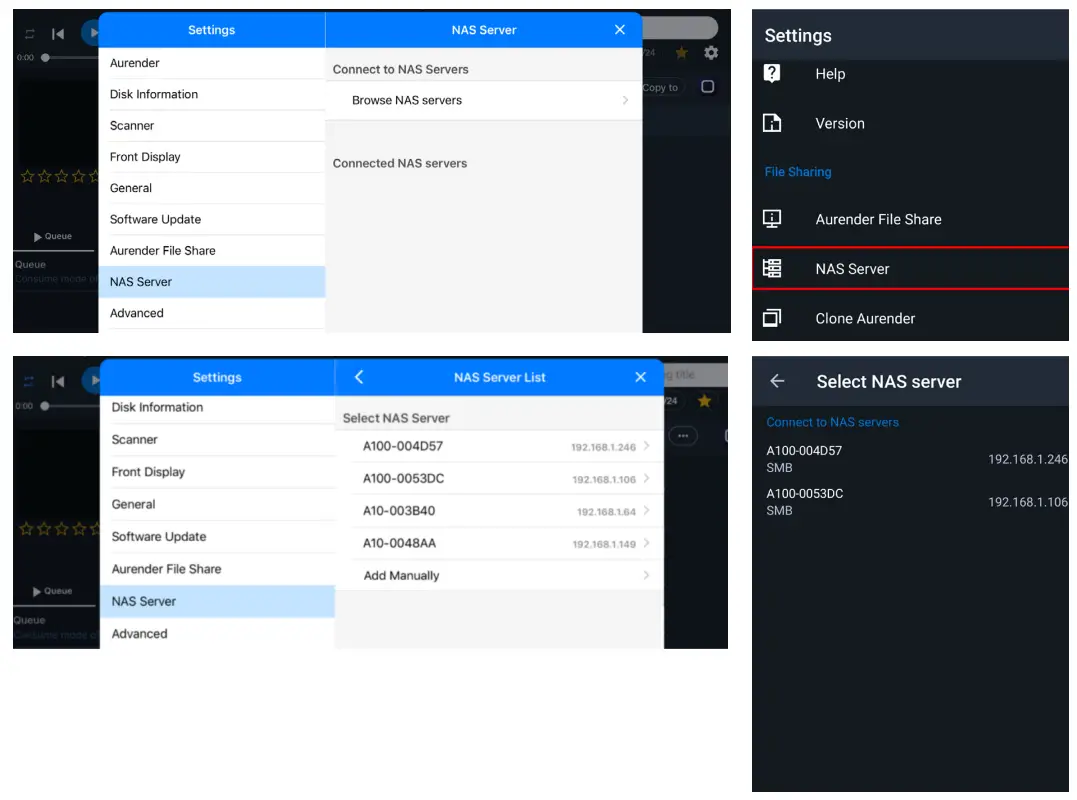Open Help icon in dark Settings panel

(x=772, y=73)
